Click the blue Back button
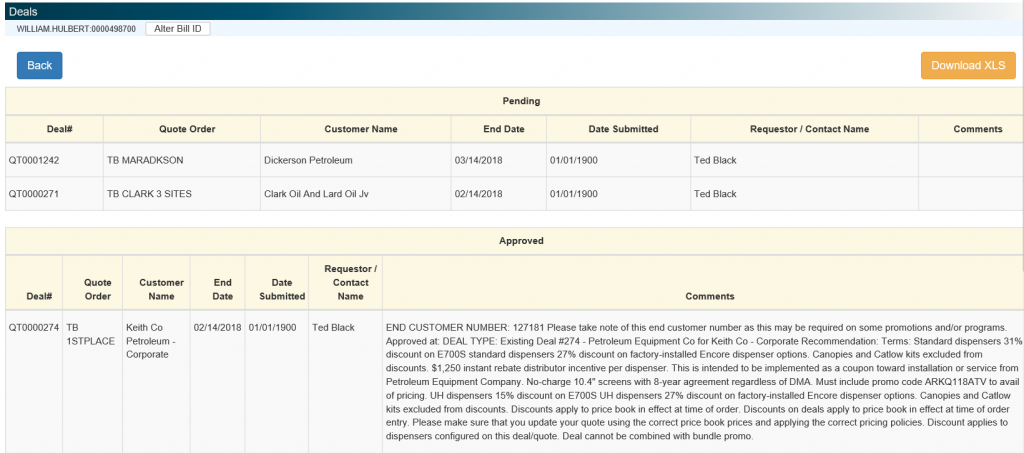This screenshot has width=1024, height=453. click(39, 65)
